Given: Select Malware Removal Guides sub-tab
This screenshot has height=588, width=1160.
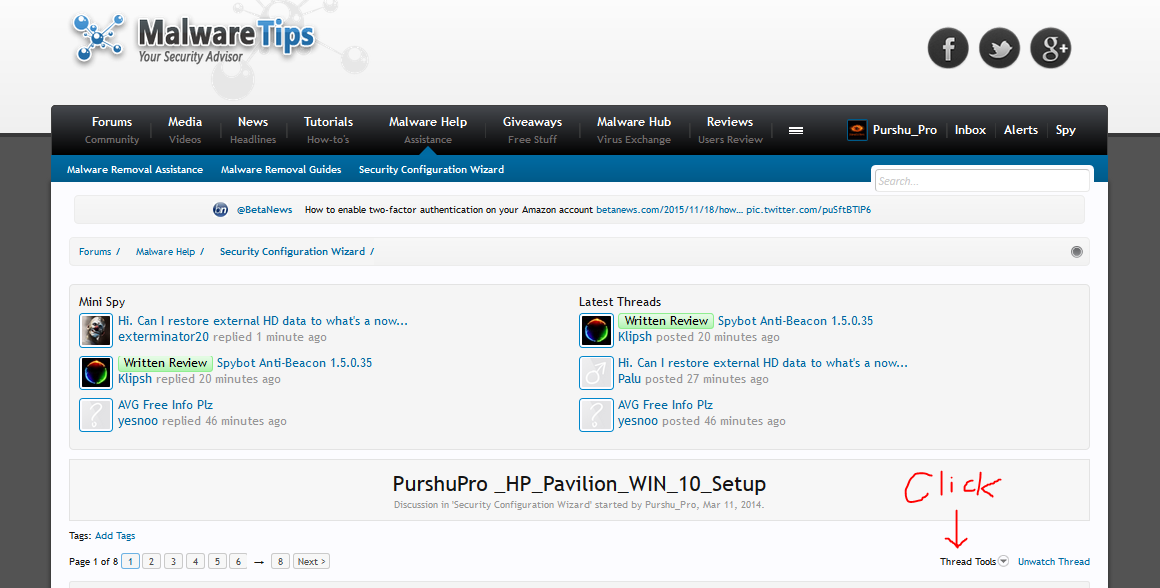Looking at the screenshot, I should coord(281,169).
